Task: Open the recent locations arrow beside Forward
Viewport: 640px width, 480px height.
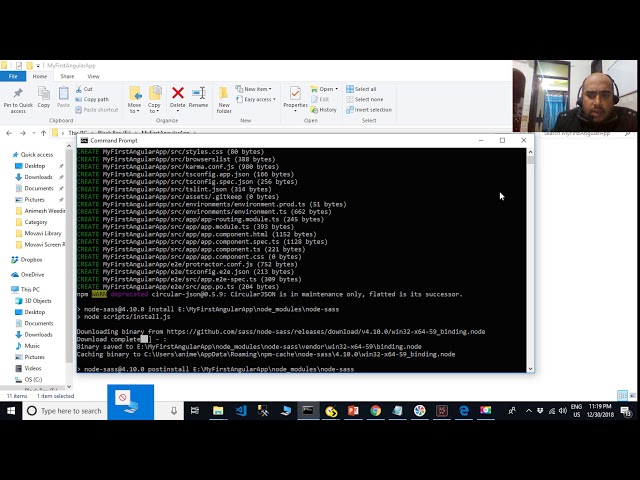Action: point(33,133)
